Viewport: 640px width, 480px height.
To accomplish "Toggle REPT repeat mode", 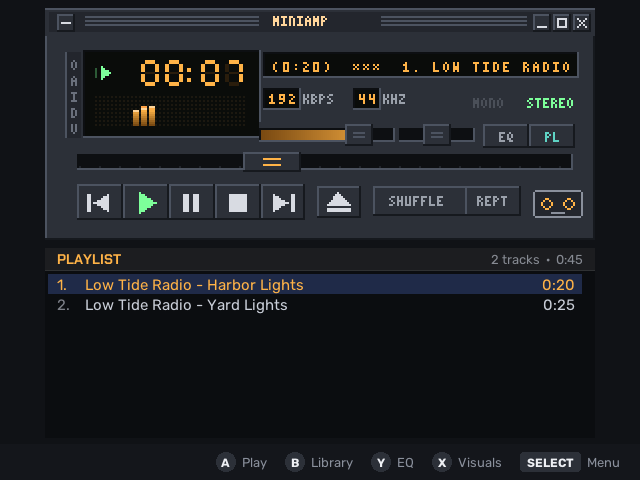I will [x=493, y=201].
